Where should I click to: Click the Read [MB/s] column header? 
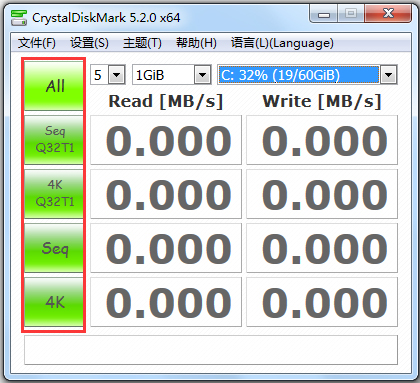(x=166, y=101)
